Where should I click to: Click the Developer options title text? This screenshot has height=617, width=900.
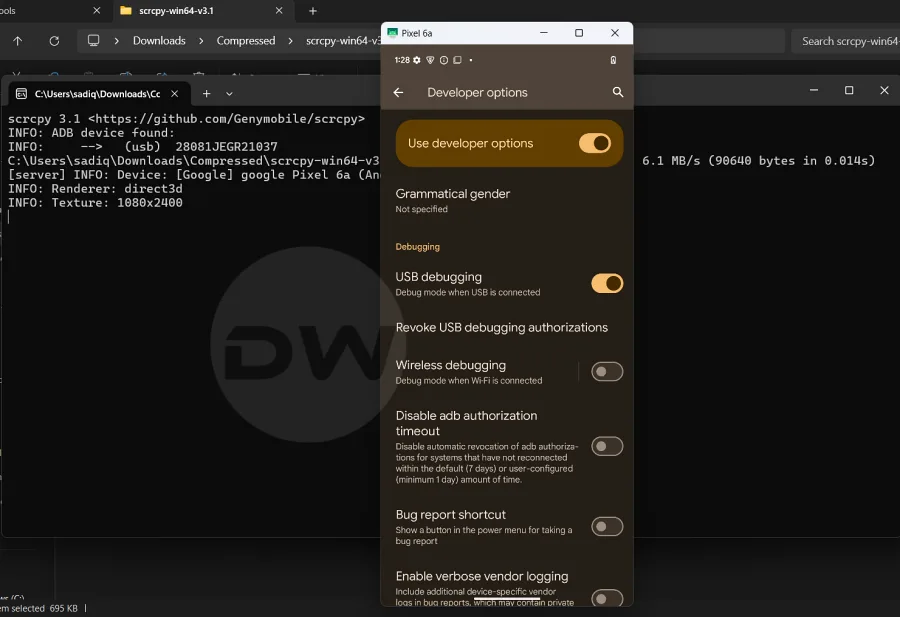point(477,92)
